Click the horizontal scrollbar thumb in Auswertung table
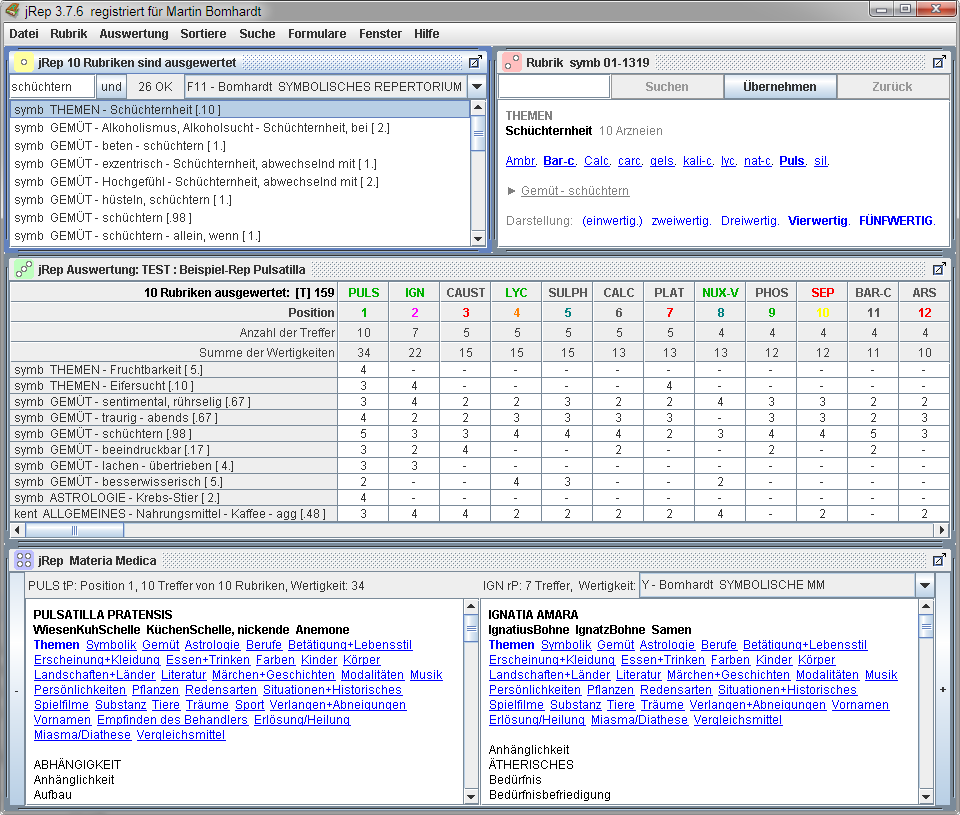The image size is (960, 815). point(74,530)
